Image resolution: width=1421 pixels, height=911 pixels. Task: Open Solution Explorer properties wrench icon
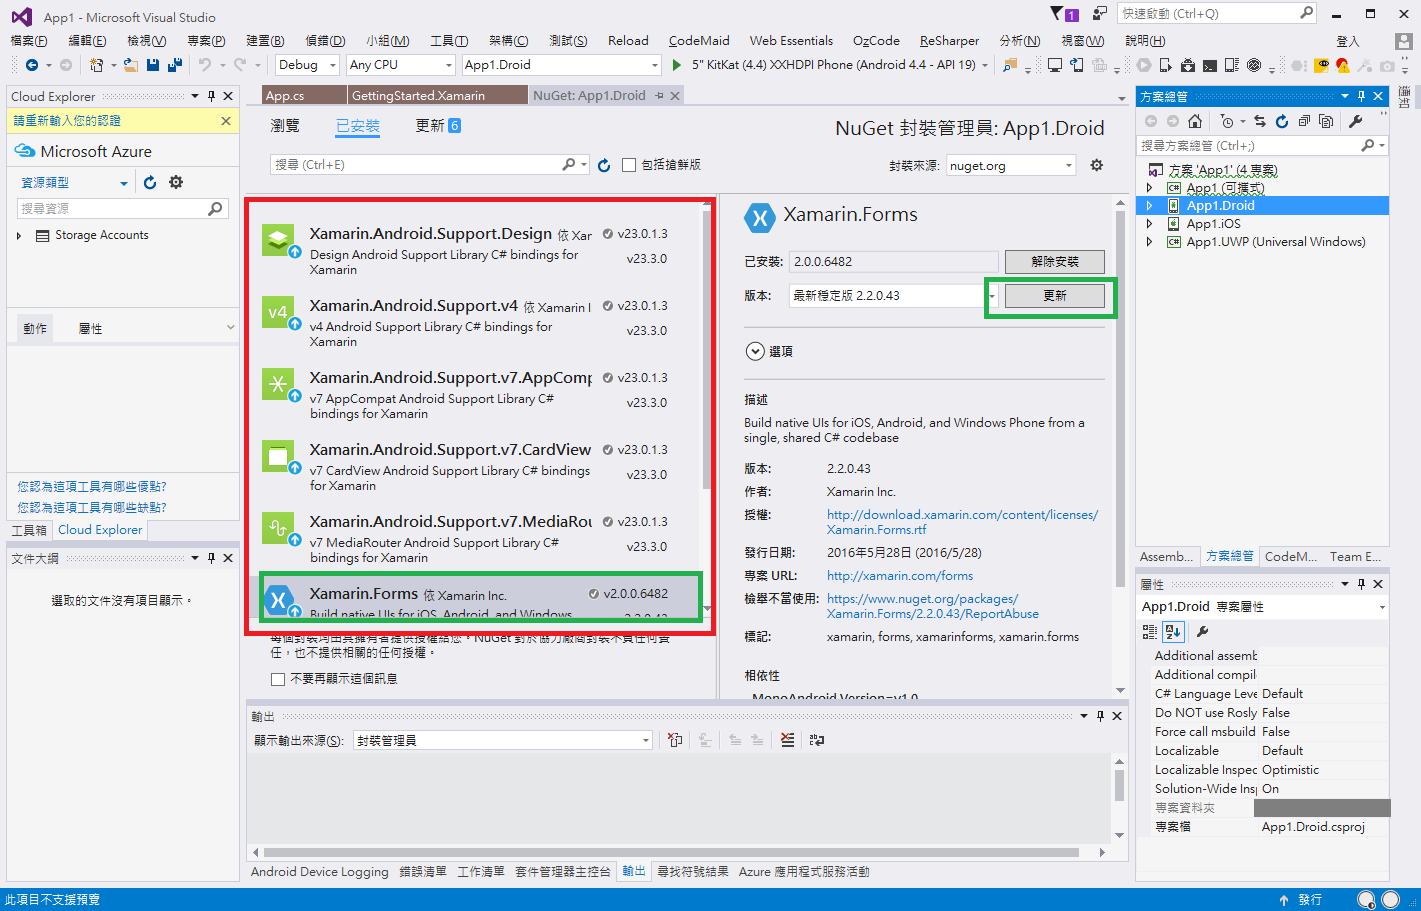(x=1356, y=121)
